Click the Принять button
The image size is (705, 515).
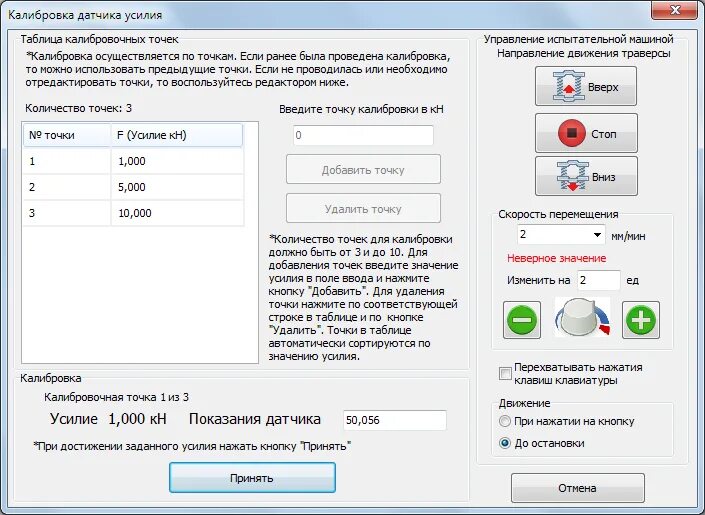coord(252,478)
